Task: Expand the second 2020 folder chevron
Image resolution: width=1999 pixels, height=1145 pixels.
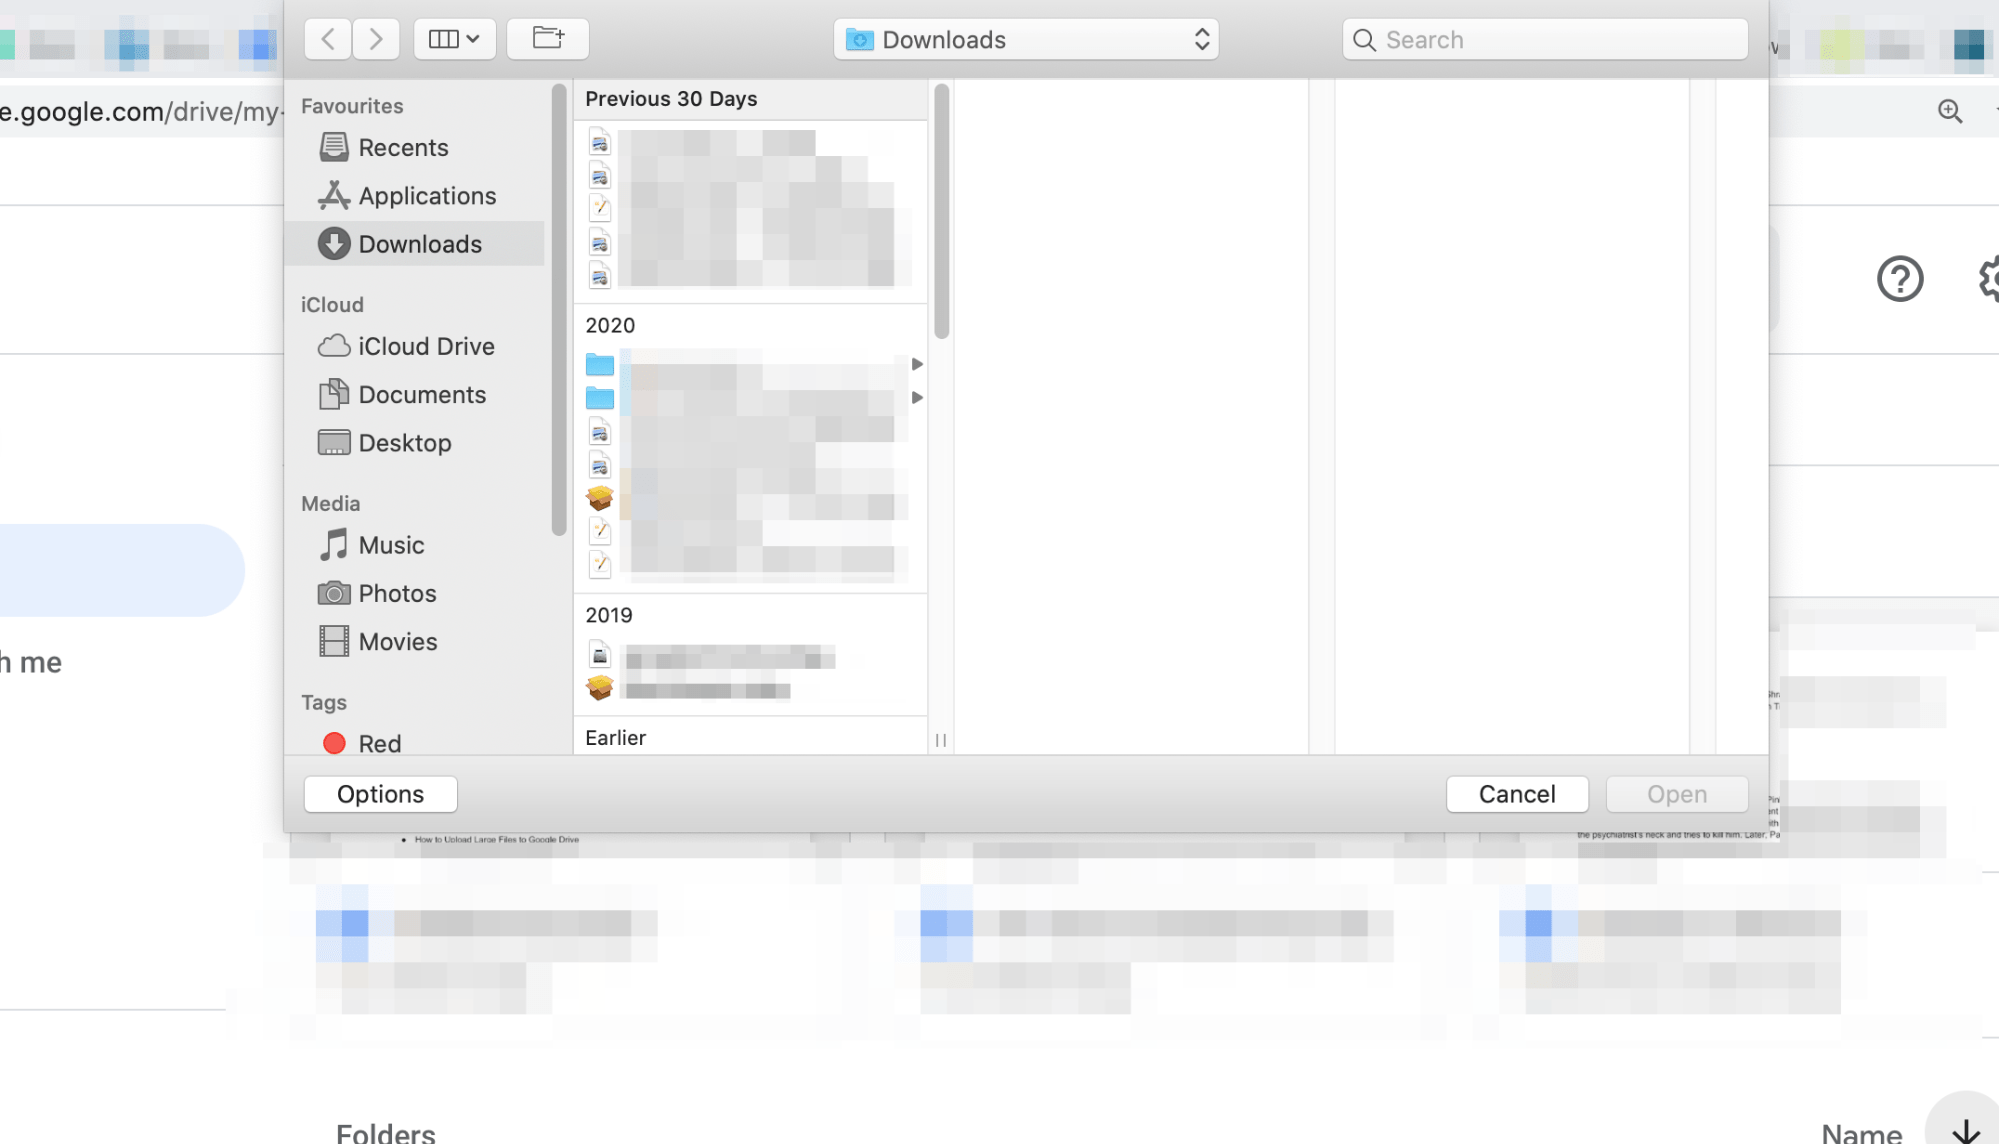Action: click(917, 398)
